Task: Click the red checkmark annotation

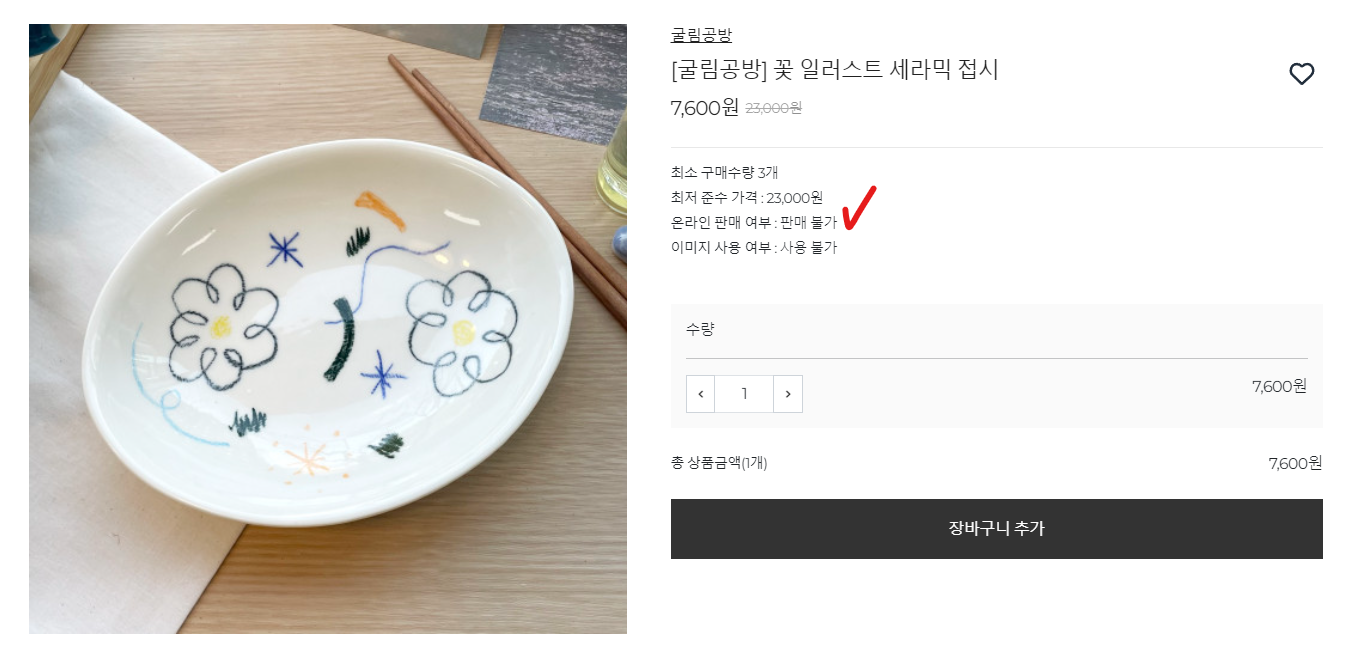Action: pyautogui.click(x=859, y=206)
